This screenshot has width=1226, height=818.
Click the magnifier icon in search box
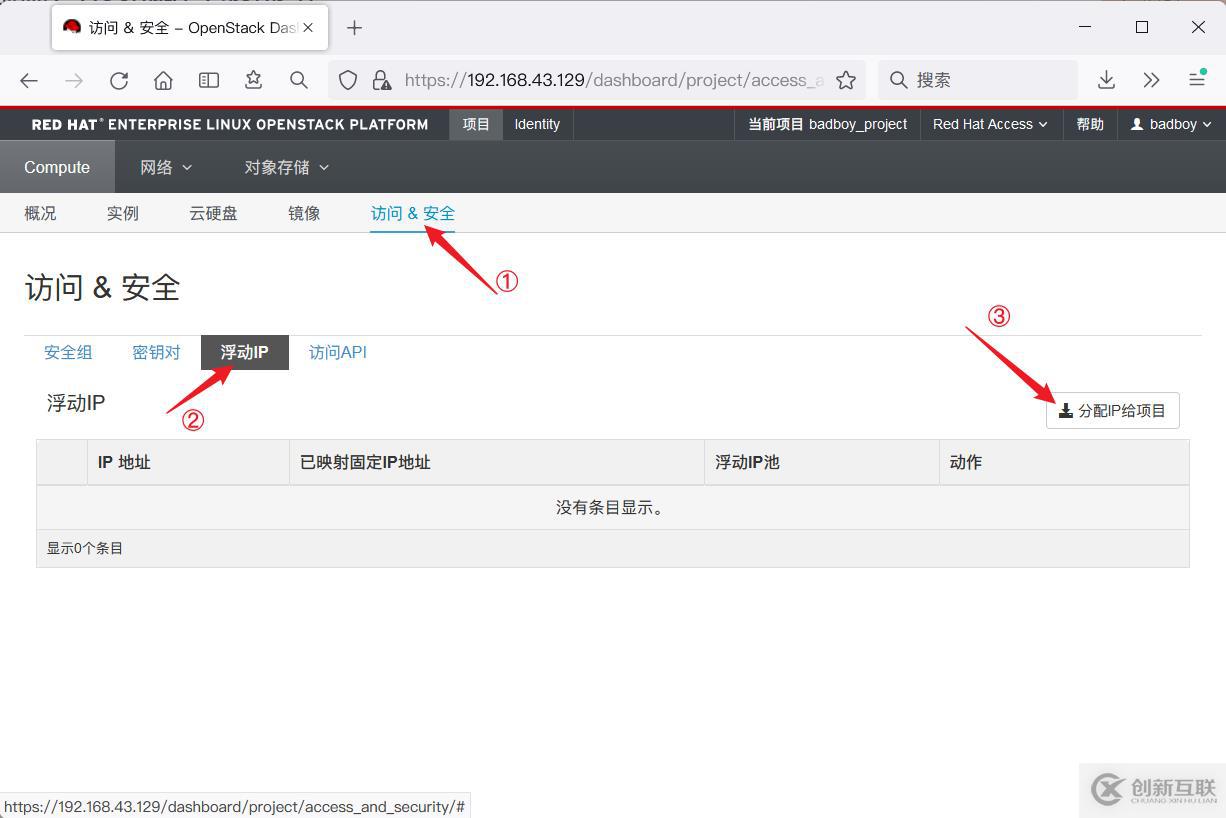[898, 80]
